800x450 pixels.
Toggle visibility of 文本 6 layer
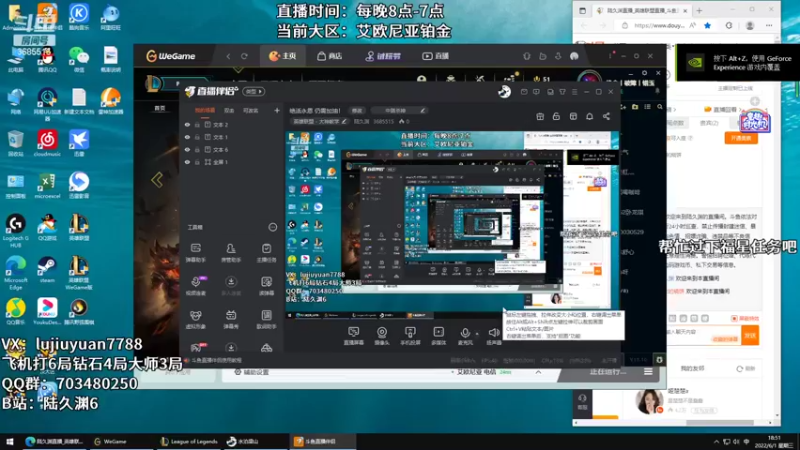point(187,149)
